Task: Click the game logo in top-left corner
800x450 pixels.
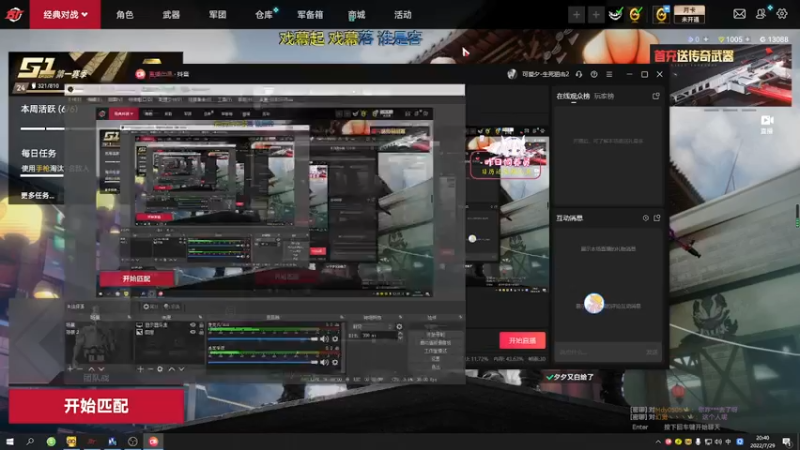Action: click(x=14, y=15)
